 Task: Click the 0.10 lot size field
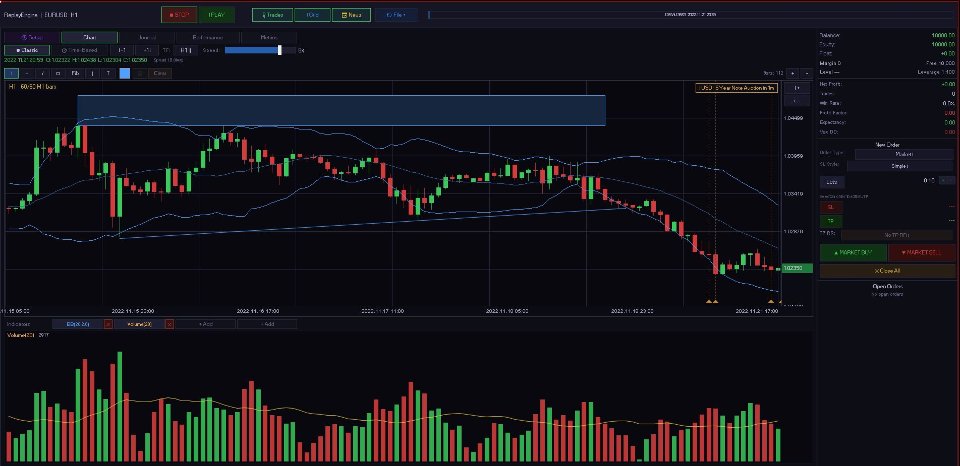click(929, 181)
